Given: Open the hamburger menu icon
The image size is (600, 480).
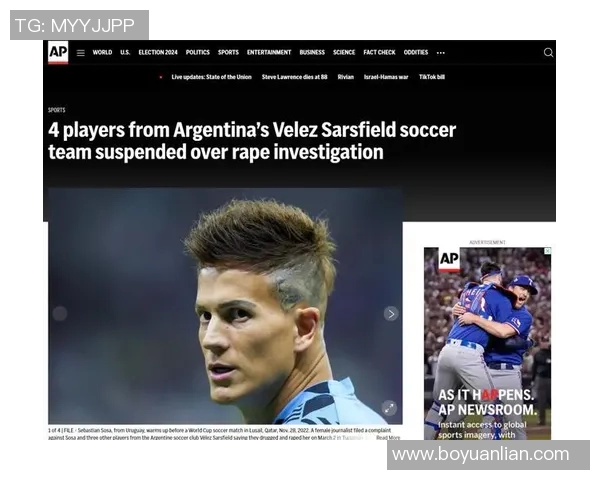Looking at the screenshot, I should pos(80,53).
